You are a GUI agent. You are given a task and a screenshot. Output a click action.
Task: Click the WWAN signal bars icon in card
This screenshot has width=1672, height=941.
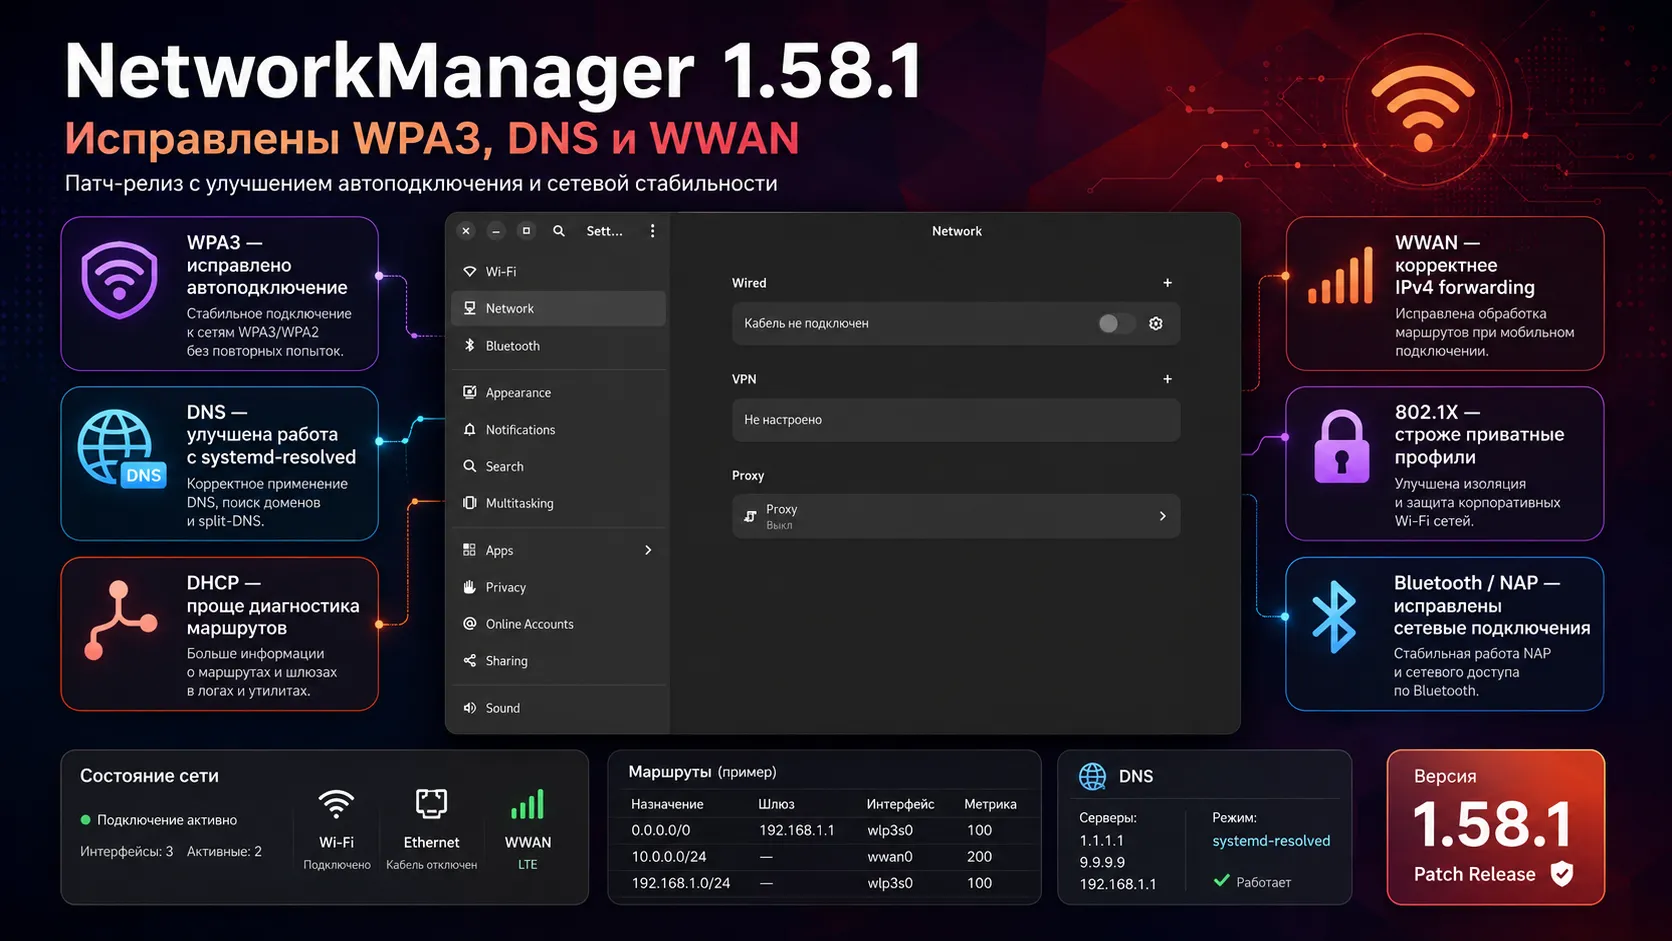(1341, 277)
